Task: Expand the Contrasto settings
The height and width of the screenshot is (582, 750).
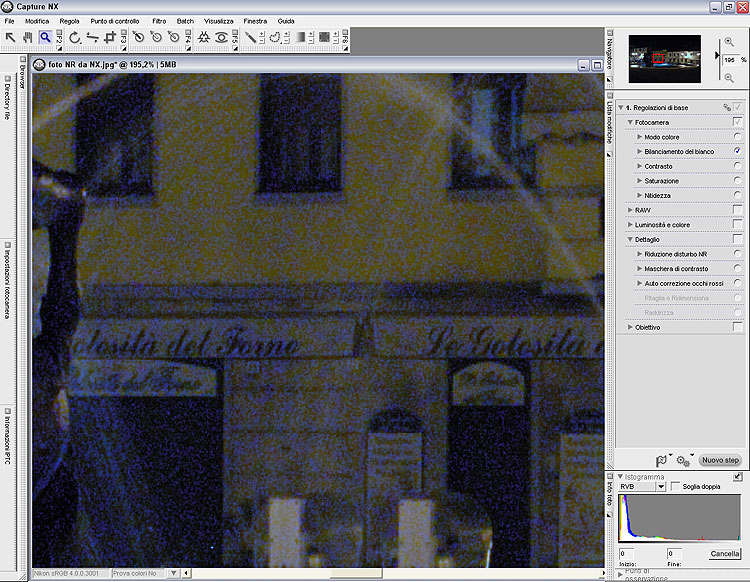Action: 640,166
